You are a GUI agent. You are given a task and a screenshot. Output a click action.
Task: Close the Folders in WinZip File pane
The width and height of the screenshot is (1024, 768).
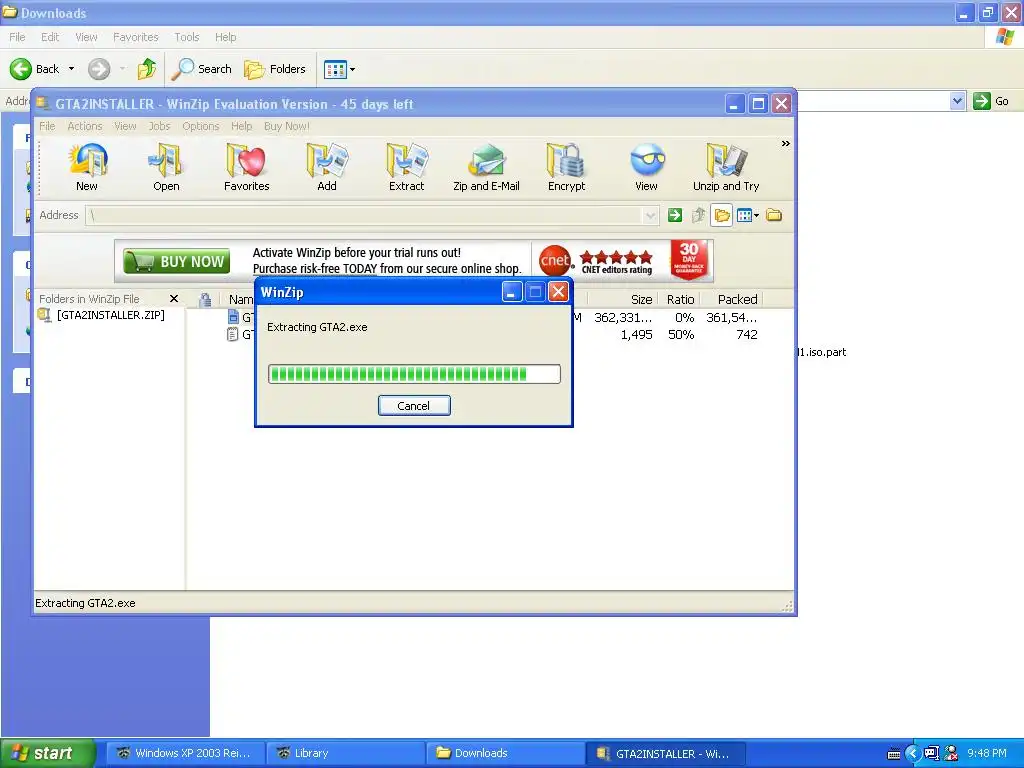[174, 298]
